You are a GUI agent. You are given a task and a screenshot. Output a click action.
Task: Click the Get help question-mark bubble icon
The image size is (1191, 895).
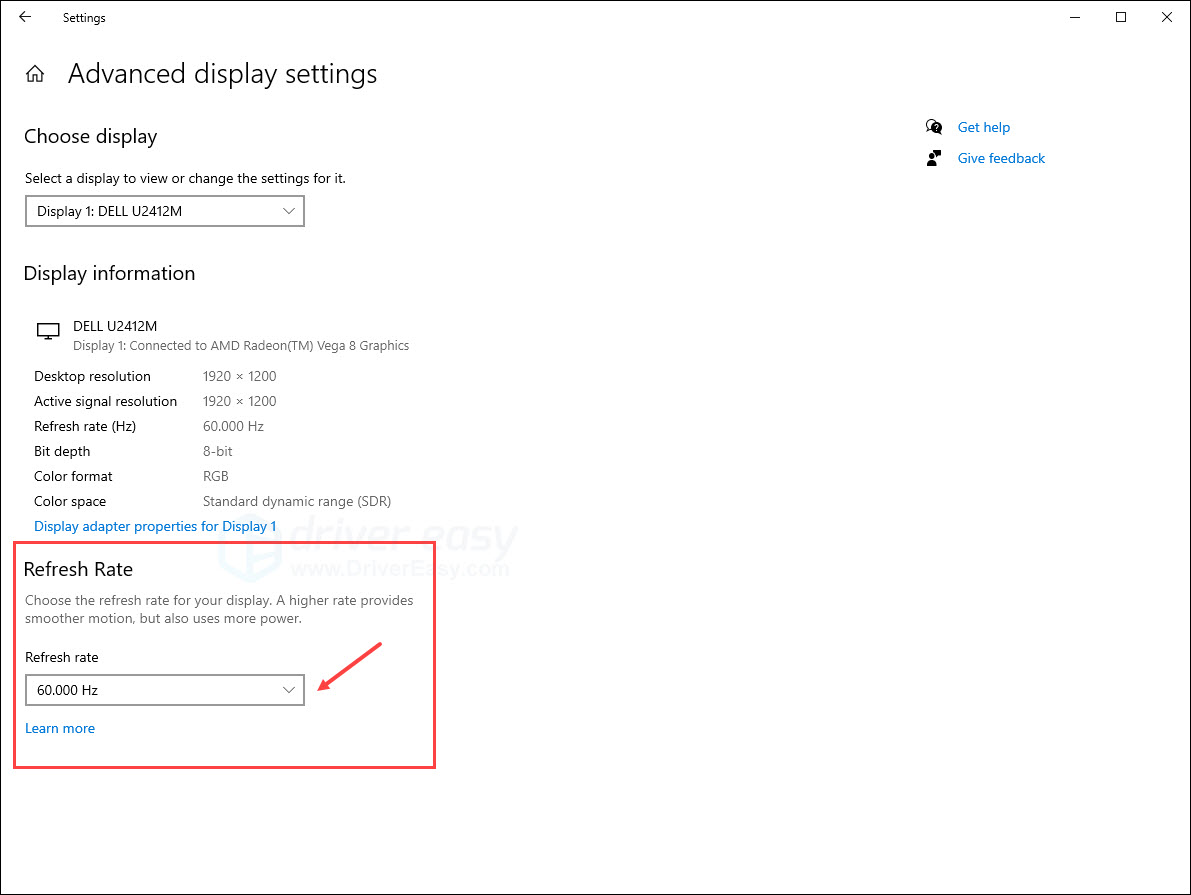pyautogui.click(x=933, y=127)
